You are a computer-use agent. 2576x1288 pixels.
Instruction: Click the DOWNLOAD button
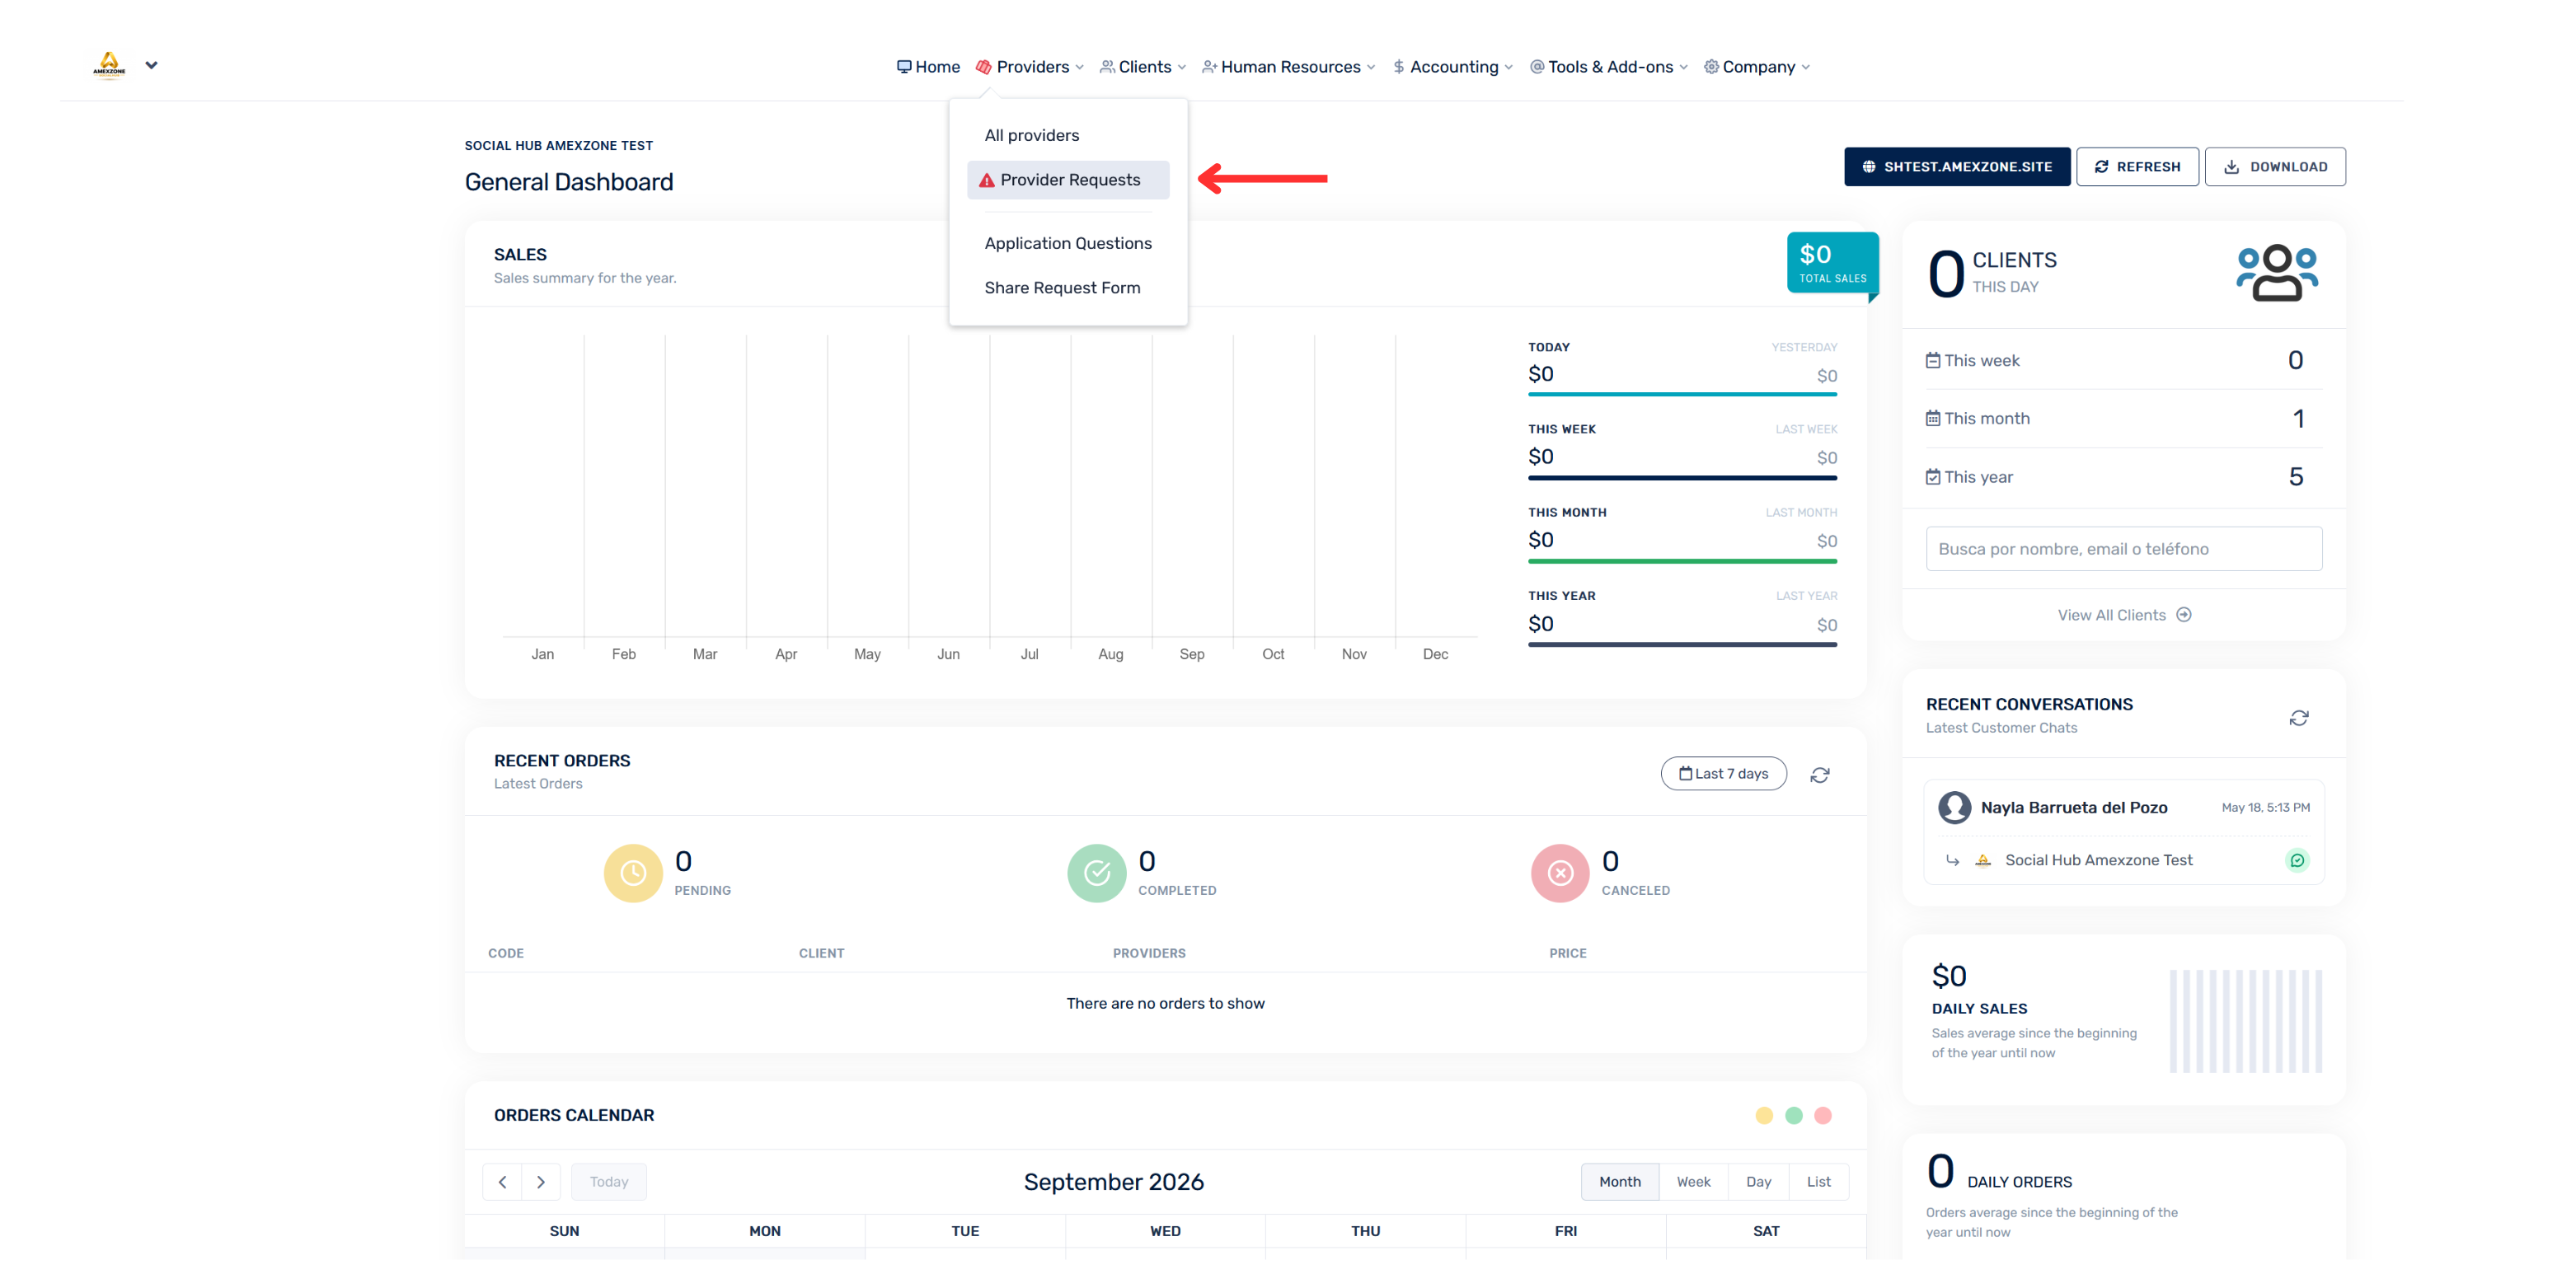2274,167
